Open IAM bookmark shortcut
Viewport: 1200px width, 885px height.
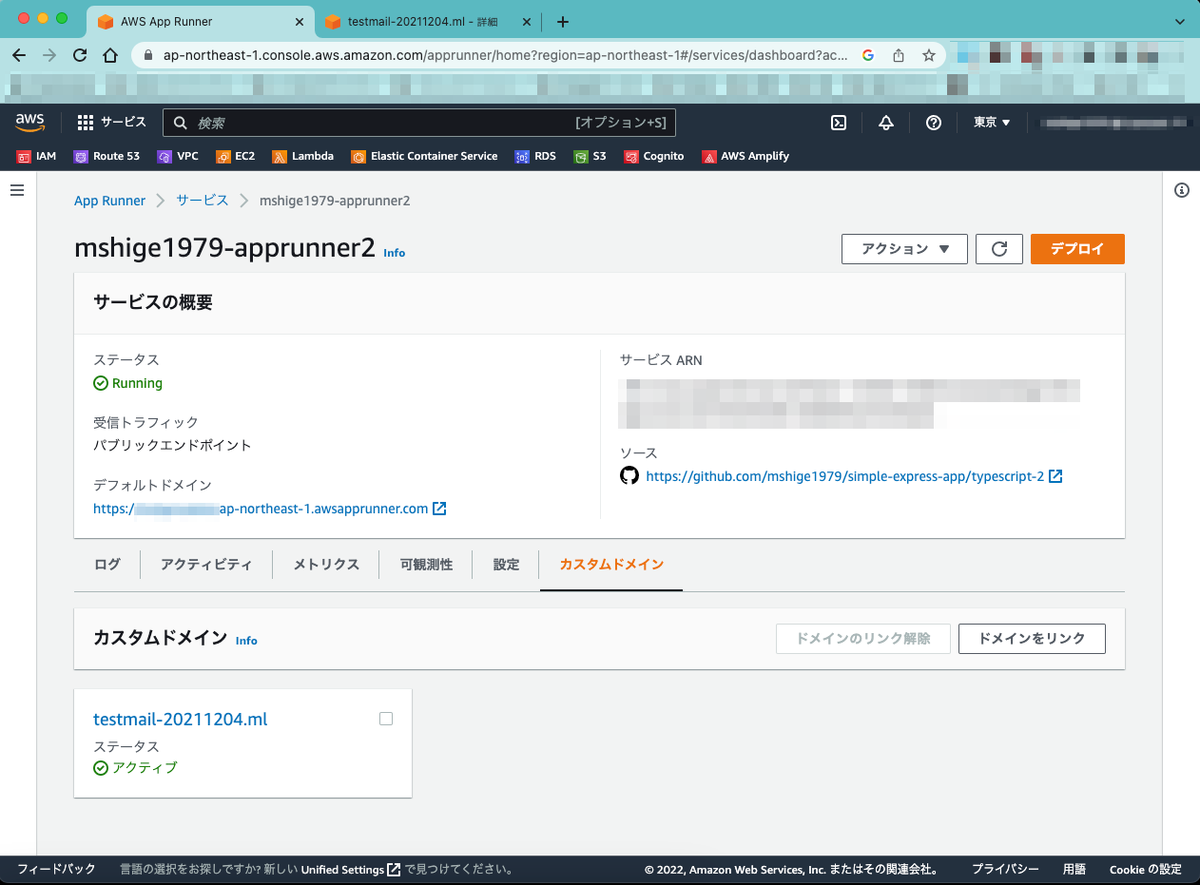click(x=36, y=156)
